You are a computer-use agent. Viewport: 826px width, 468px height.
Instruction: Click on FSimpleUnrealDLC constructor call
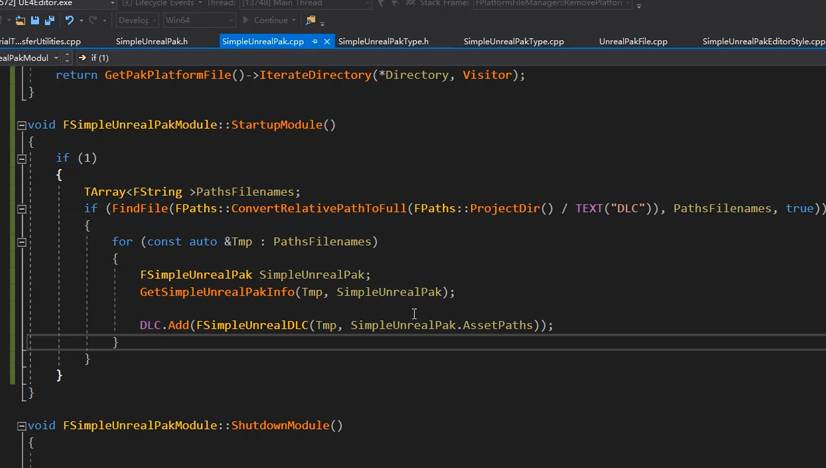coord(252,325)
